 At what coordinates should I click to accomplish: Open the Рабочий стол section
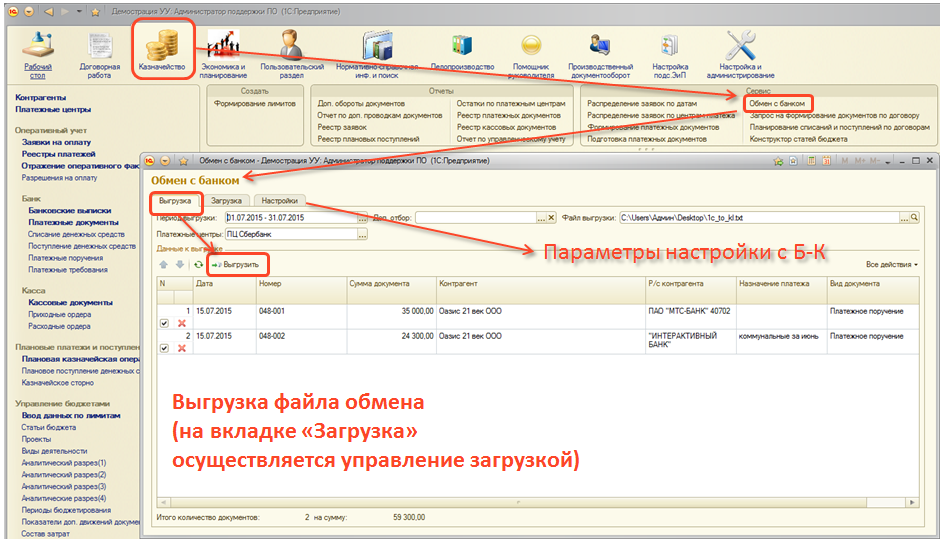pyautogui.click(x=38, y=51)
